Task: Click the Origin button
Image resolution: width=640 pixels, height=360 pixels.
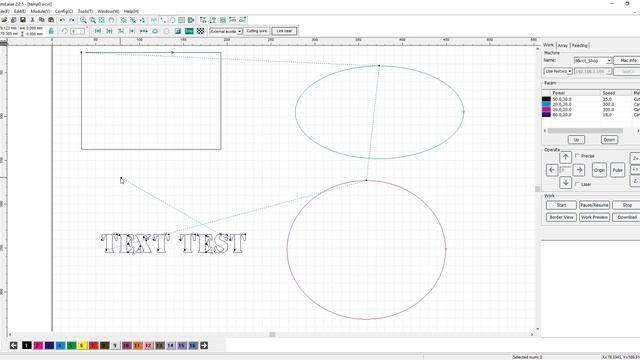Action: 599,170
